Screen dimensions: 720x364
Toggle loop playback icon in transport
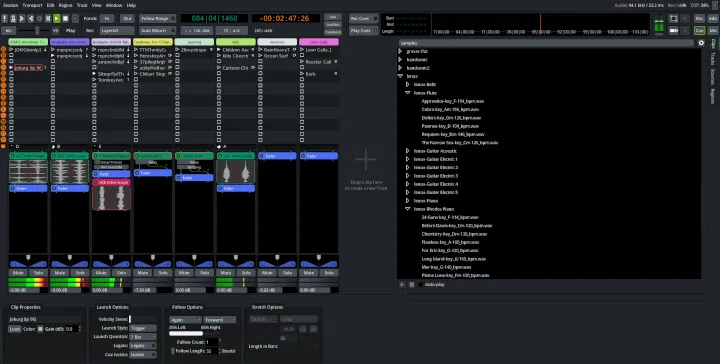coord(39,18)
